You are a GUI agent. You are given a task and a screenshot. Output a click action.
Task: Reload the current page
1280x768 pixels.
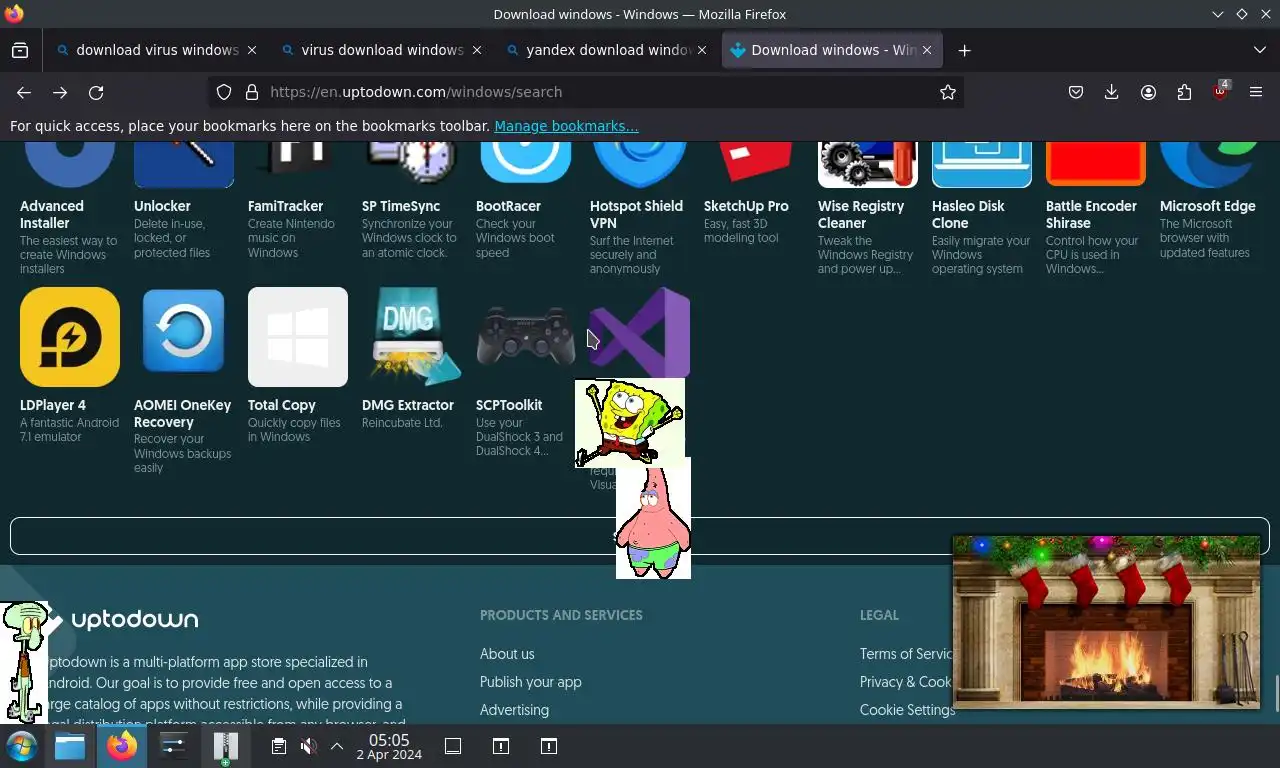(96, 92)
